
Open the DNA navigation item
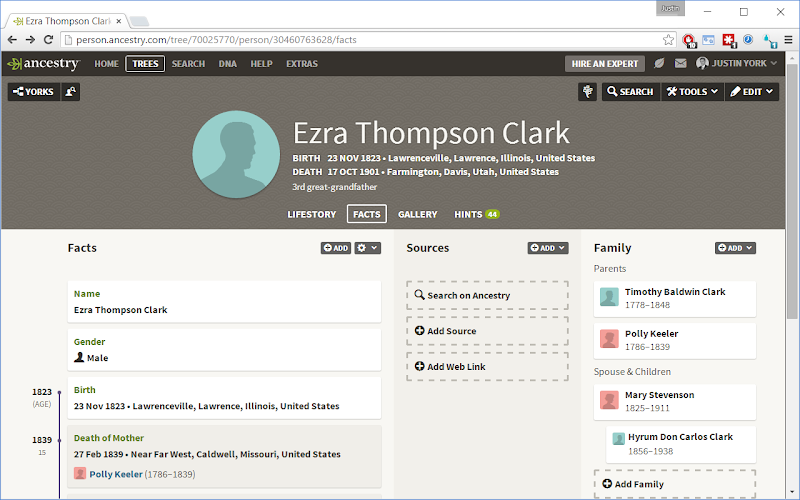pos(228,64)
